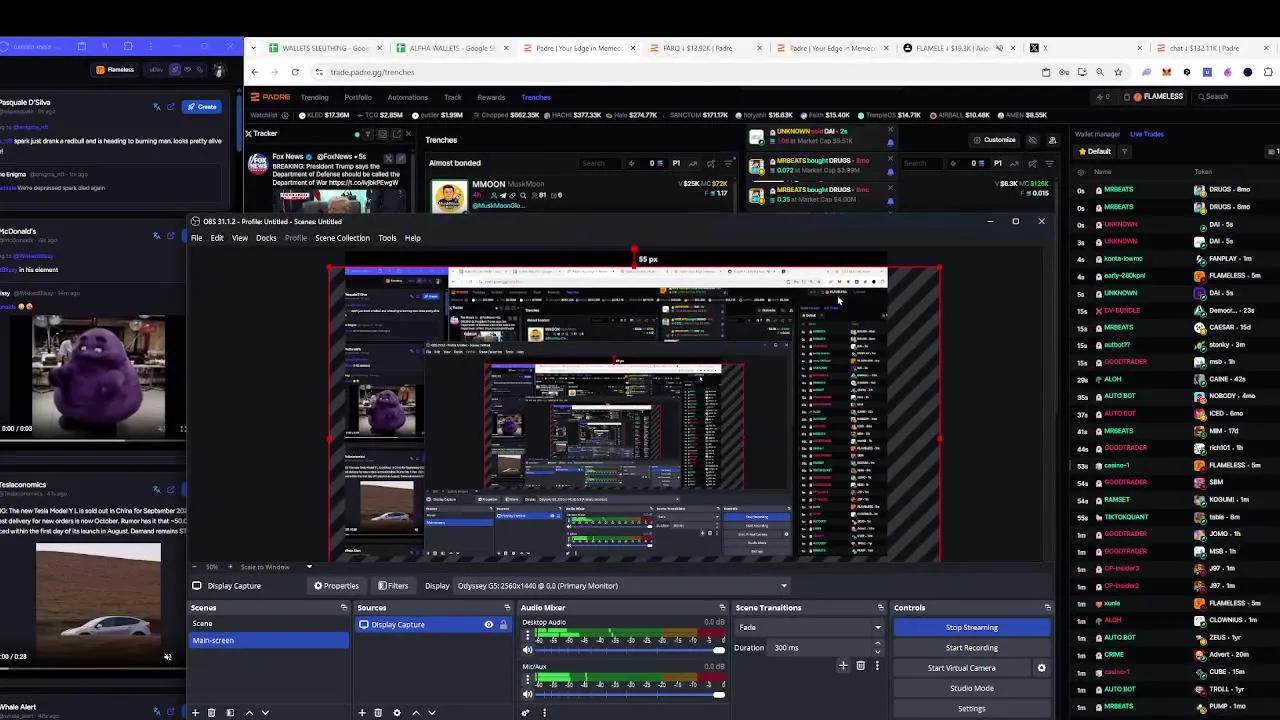Move selected scene down in Scenes dock
This screenshot has height=720, width=1280.
265,713
